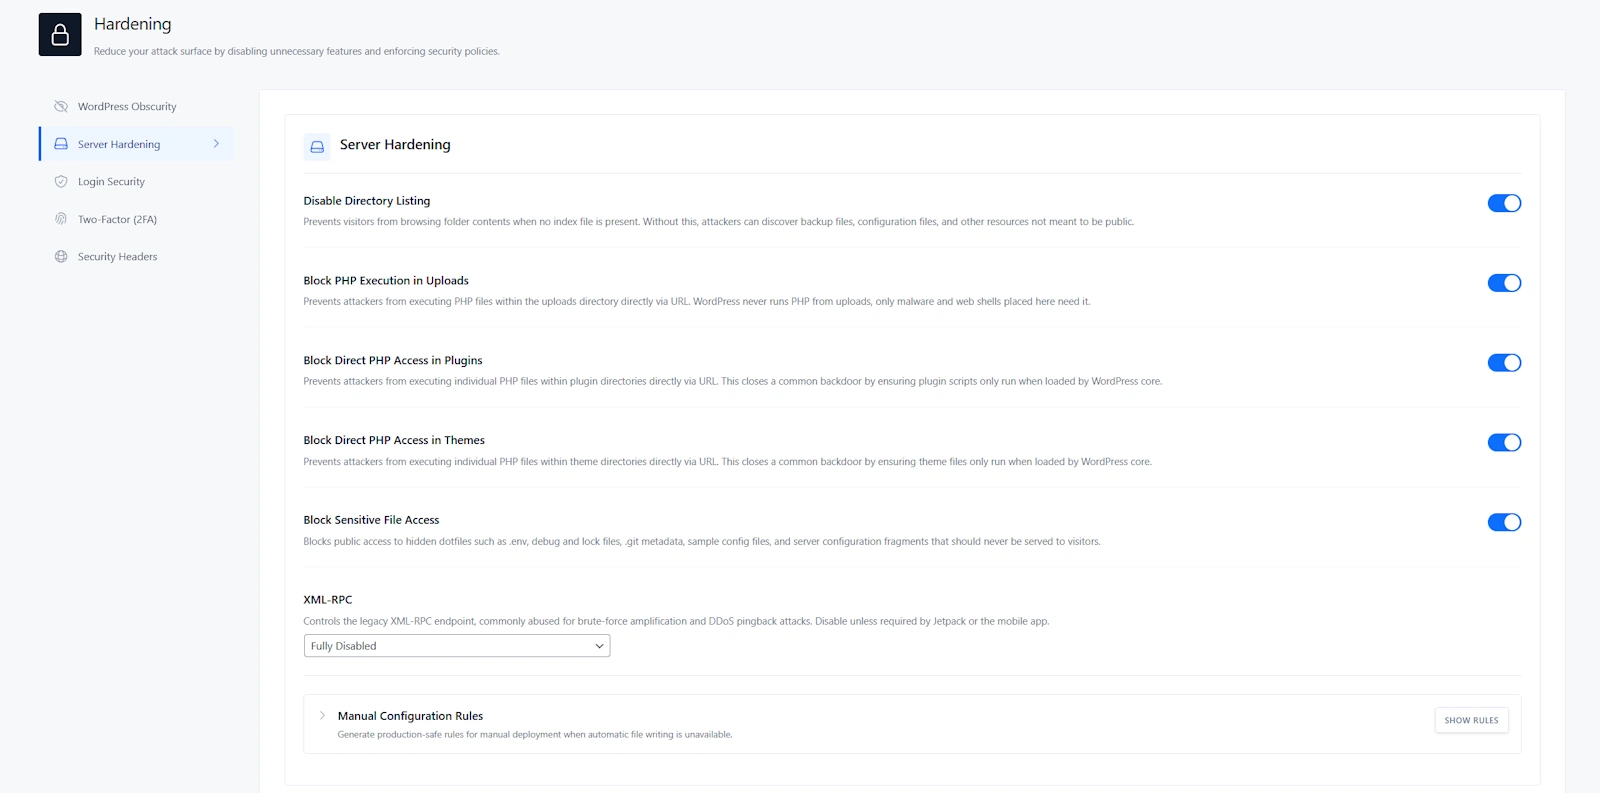Screen dimensions: 1600x793
Task: Click the Server Hardening sidebar server icon
Action: [x=61, y=144]
